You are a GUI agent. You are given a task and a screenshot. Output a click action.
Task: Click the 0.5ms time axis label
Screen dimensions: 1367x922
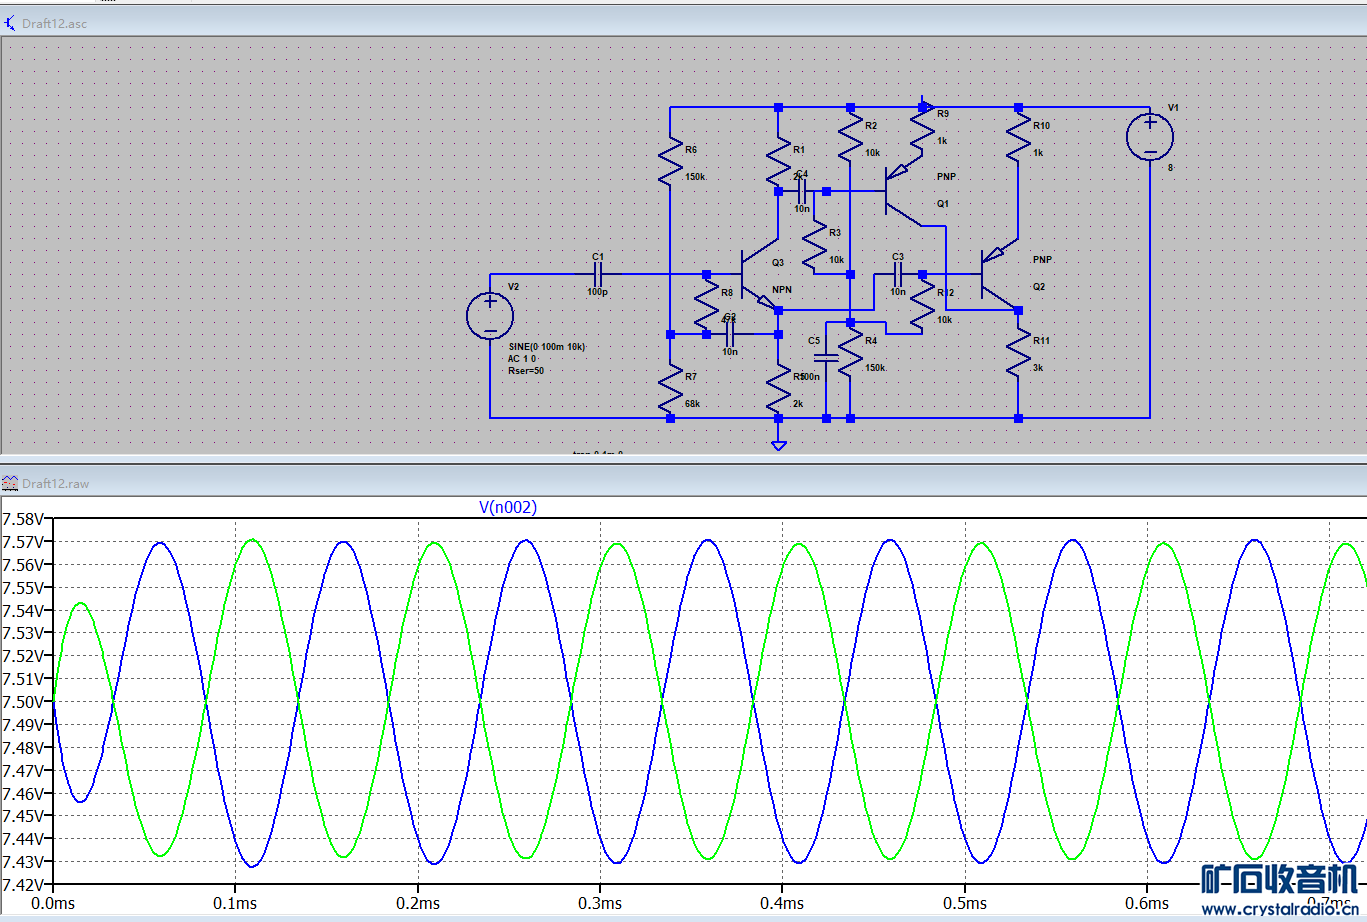coord(965,903)
